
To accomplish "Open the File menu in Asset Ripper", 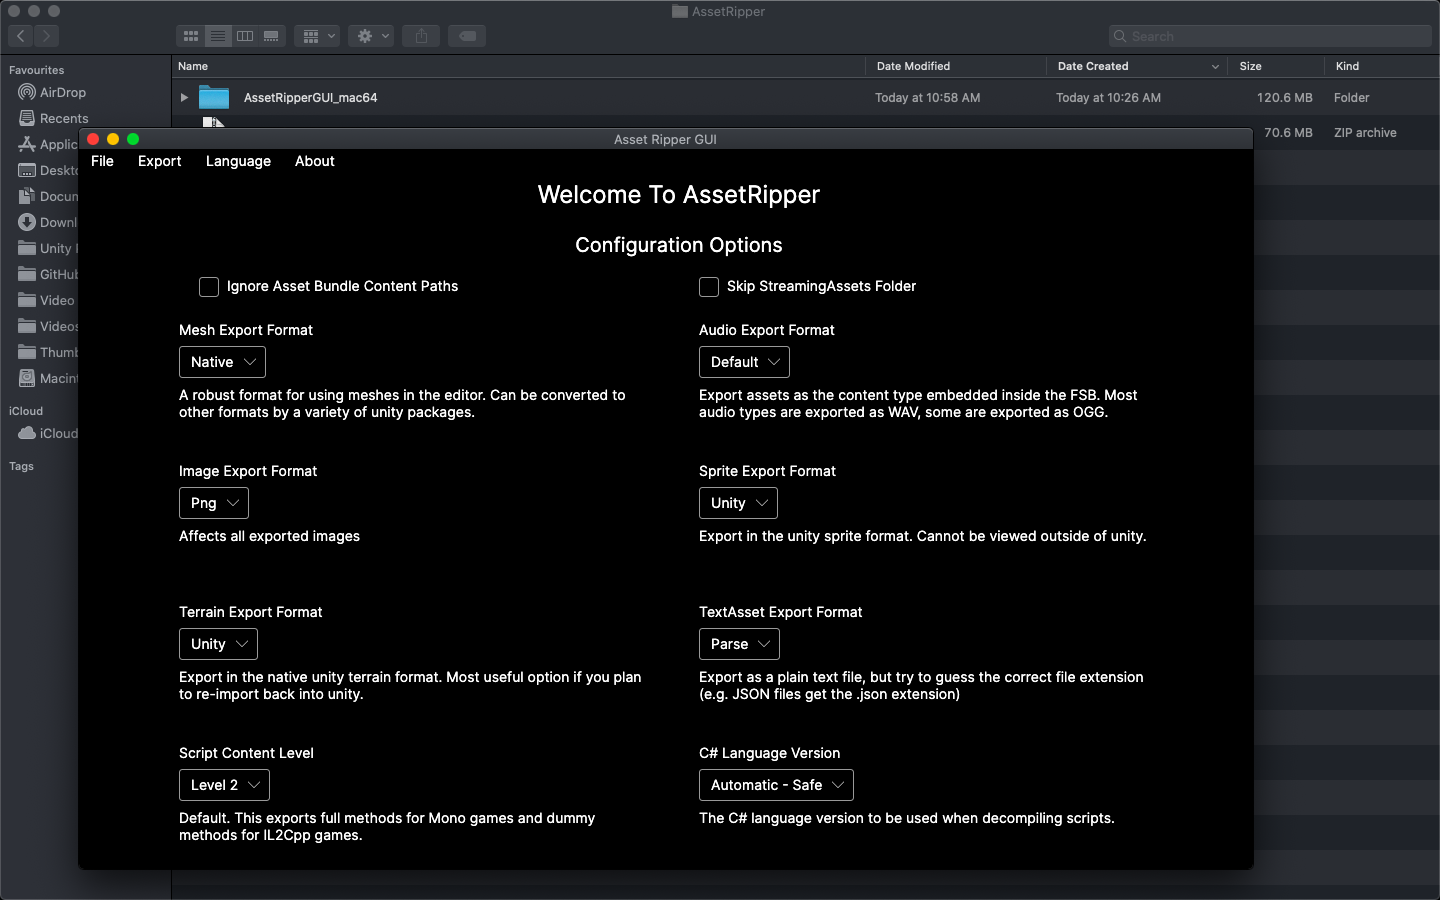I will pos(102,161).
